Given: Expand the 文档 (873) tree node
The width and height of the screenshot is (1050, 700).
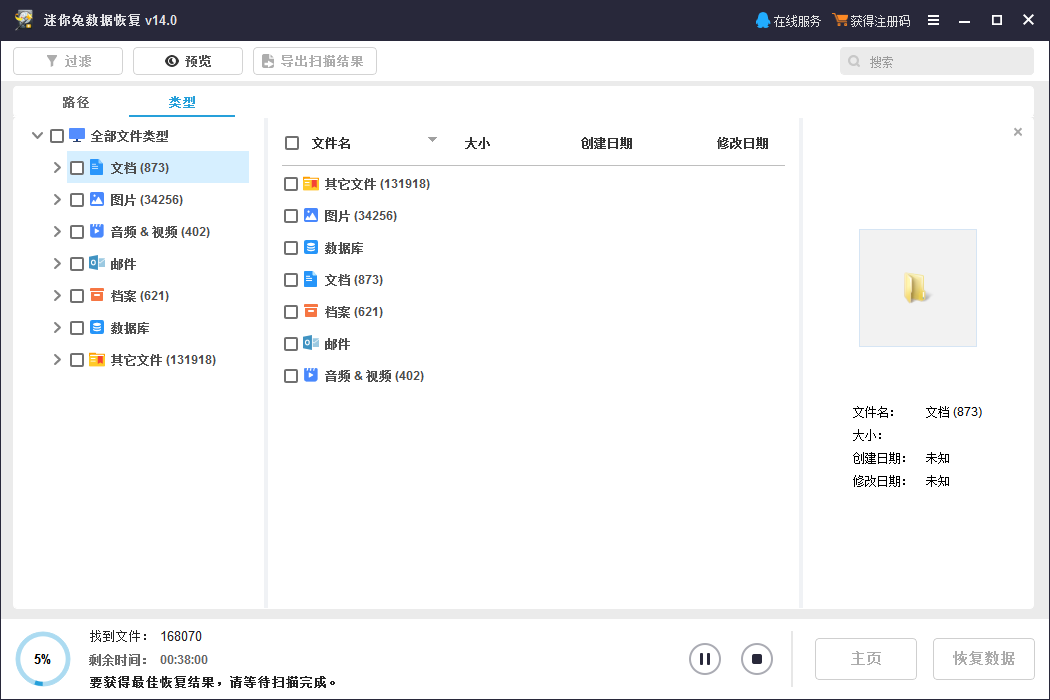Looking at the screenshot, I should (x=57, y=168).
